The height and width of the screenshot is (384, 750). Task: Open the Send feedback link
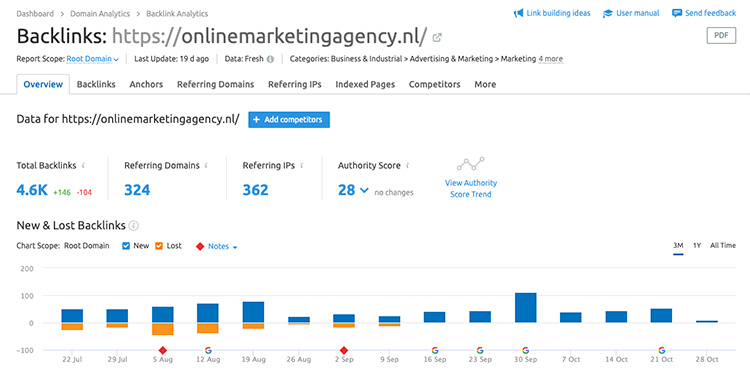710,13
